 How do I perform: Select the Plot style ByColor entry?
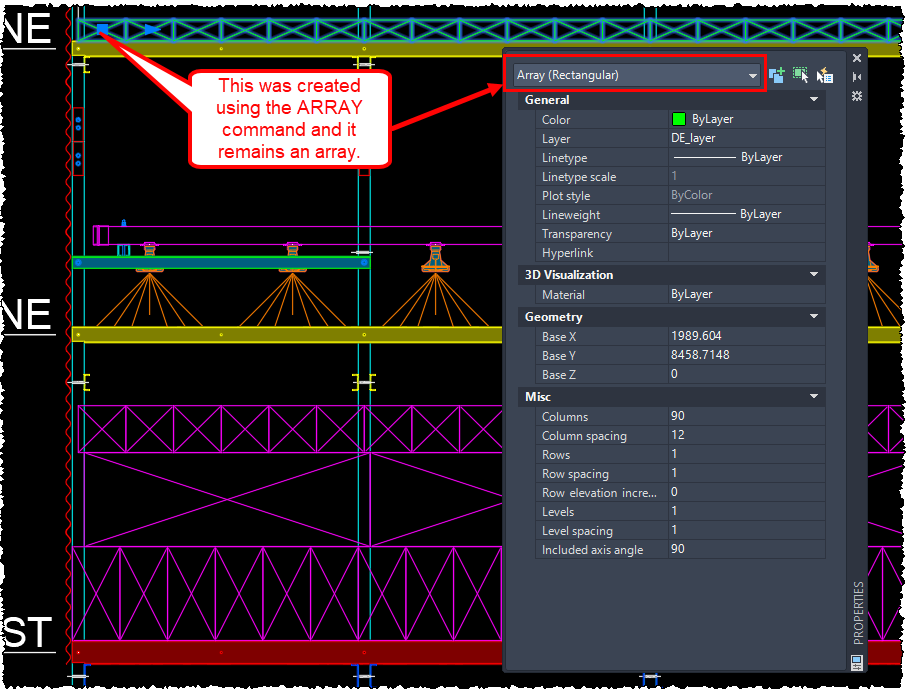(693, 195)
